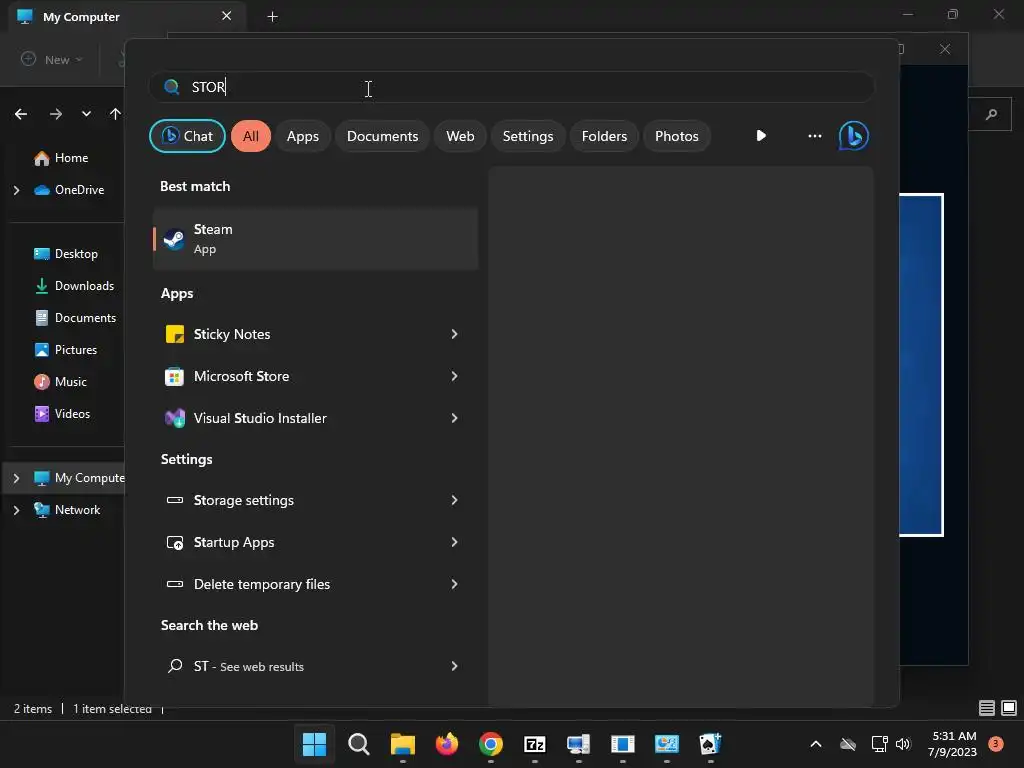Go back in File Explorer navigation
Image resolution: width=1024 pixels, height=768 pixels.
21,114
